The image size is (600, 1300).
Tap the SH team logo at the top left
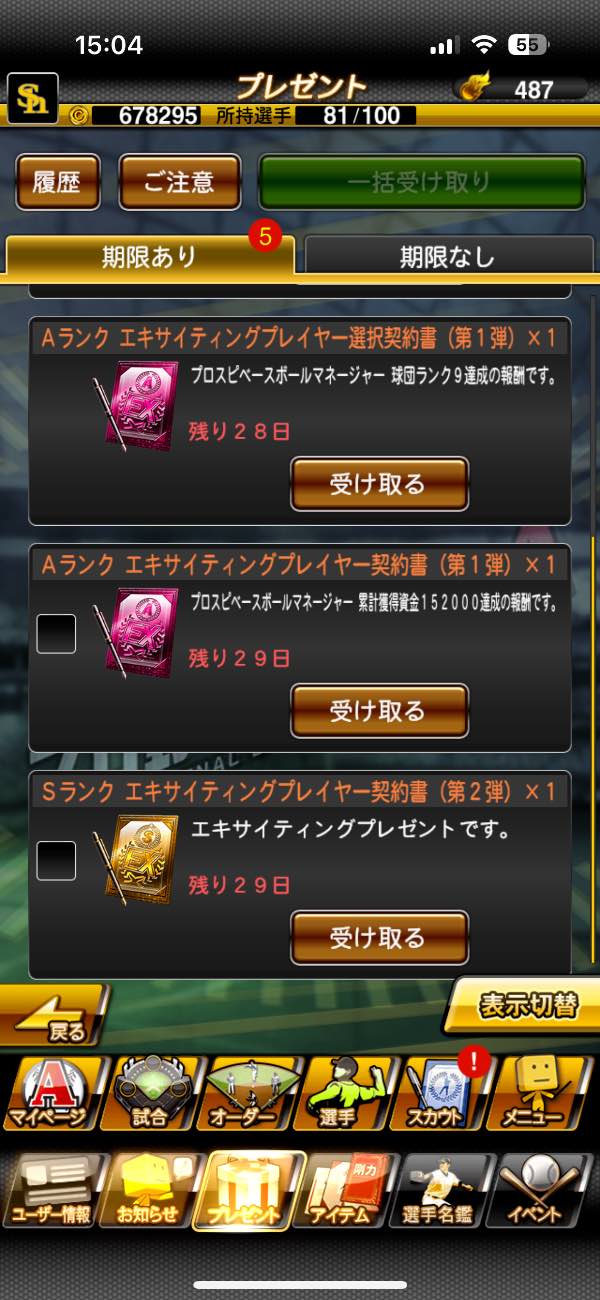[33, 98]
